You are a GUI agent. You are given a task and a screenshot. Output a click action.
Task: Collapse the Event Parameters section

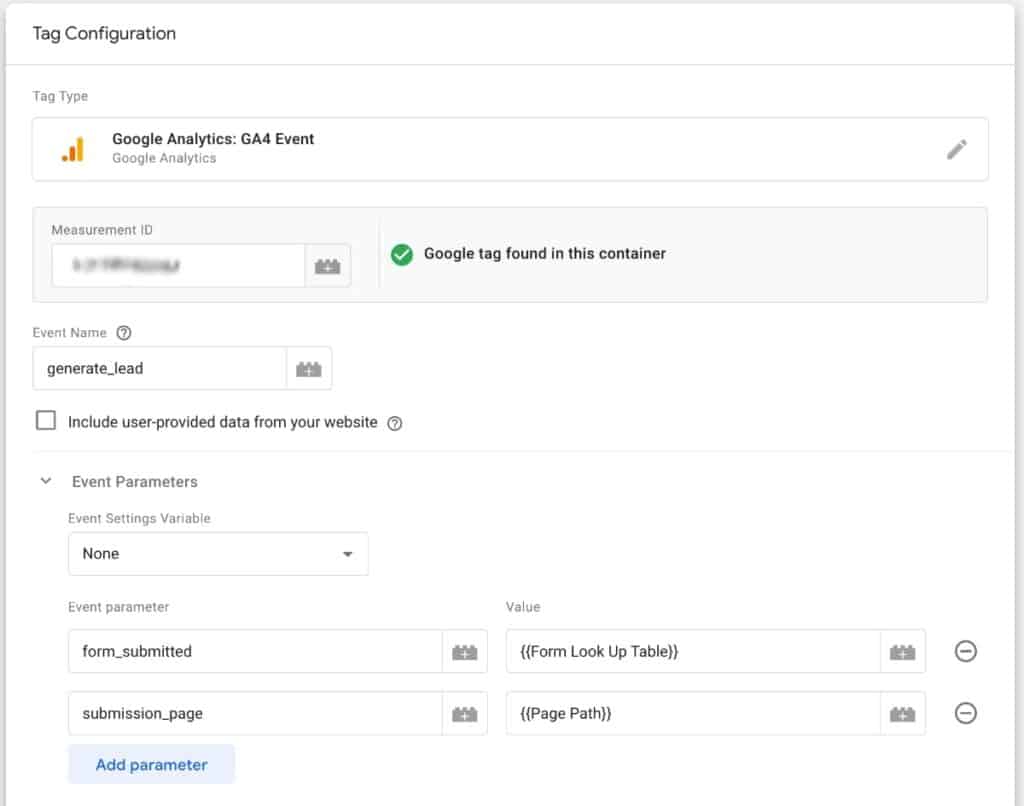[46, 481]
